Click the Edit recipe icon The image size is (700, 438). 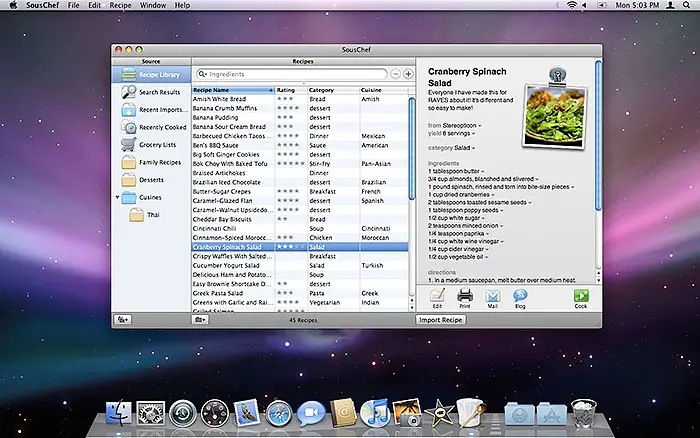(437, 298)
